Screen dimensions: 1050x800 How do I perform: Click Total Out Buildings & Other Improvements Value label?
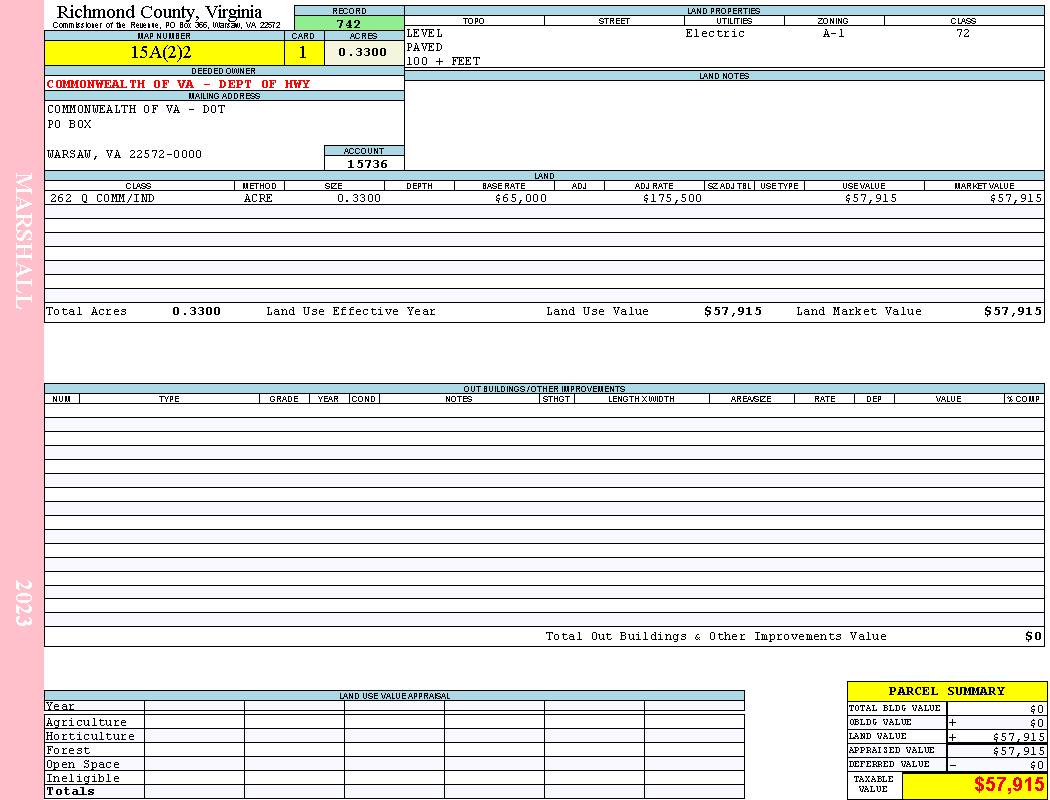[716, 637]
